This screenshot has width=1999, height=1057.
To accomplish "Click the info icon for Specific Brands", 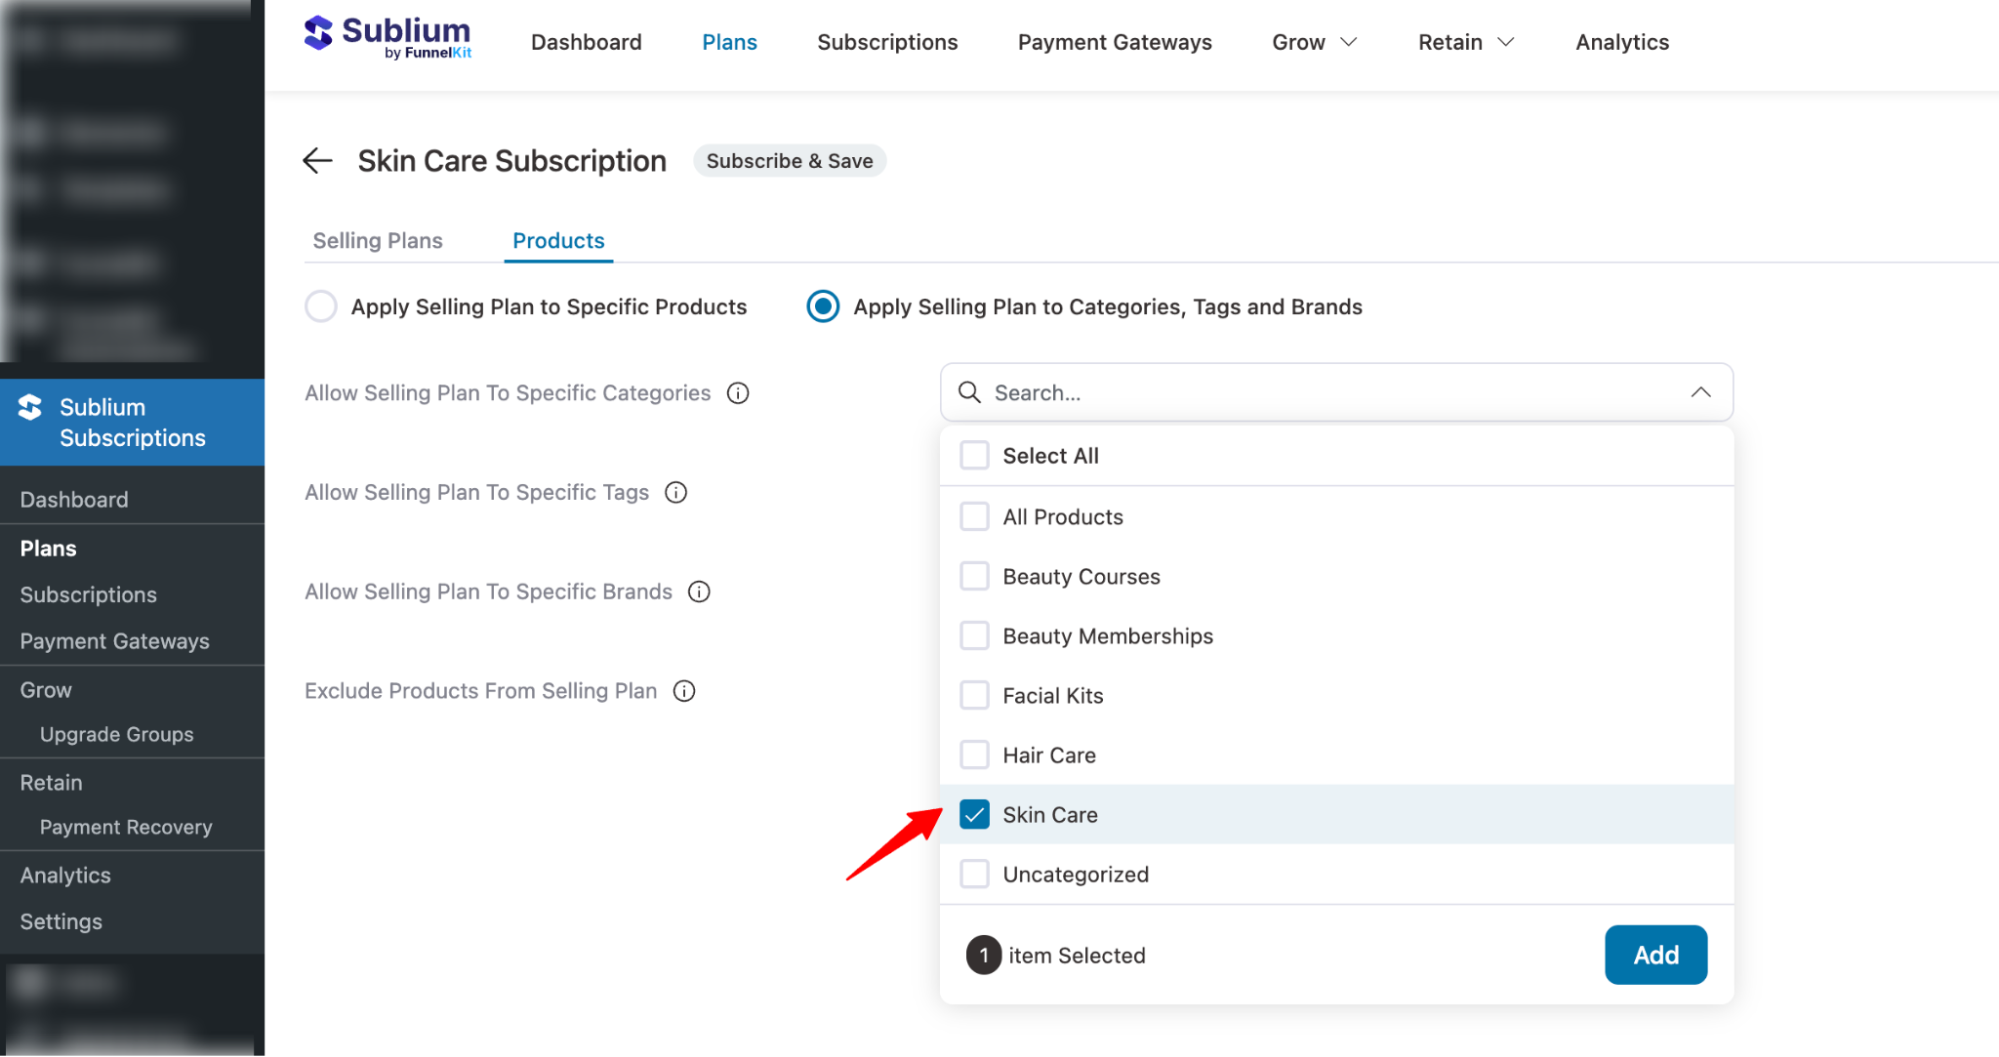I will click(699, 591).
